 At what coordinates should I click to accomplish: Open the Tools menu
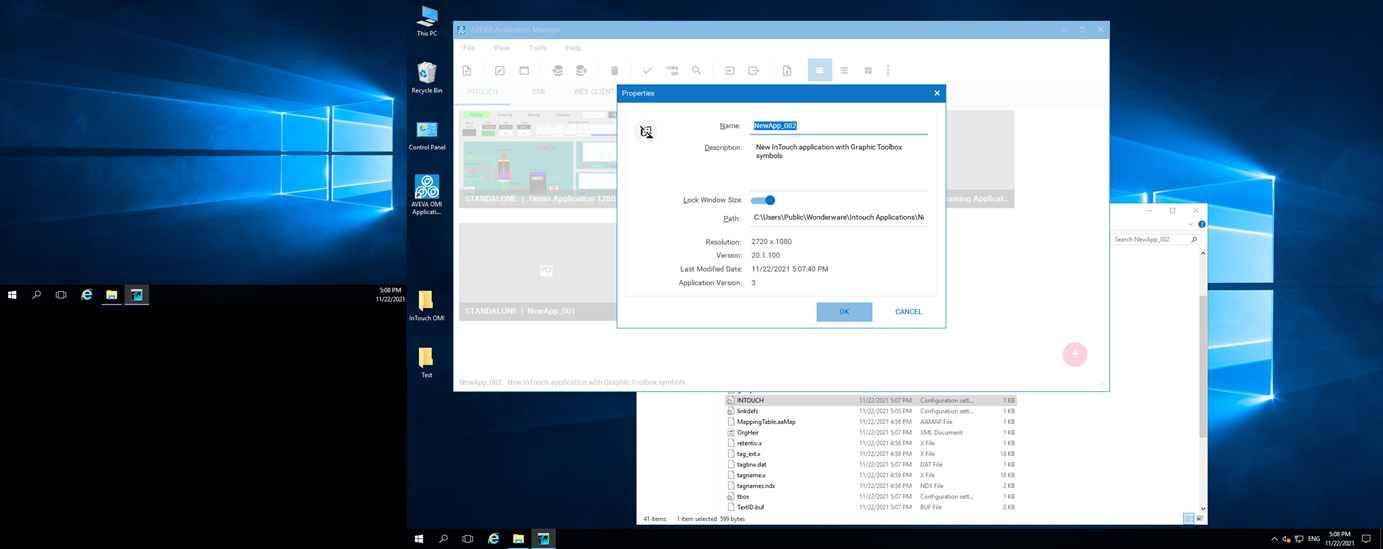click(x=537, y=48)
